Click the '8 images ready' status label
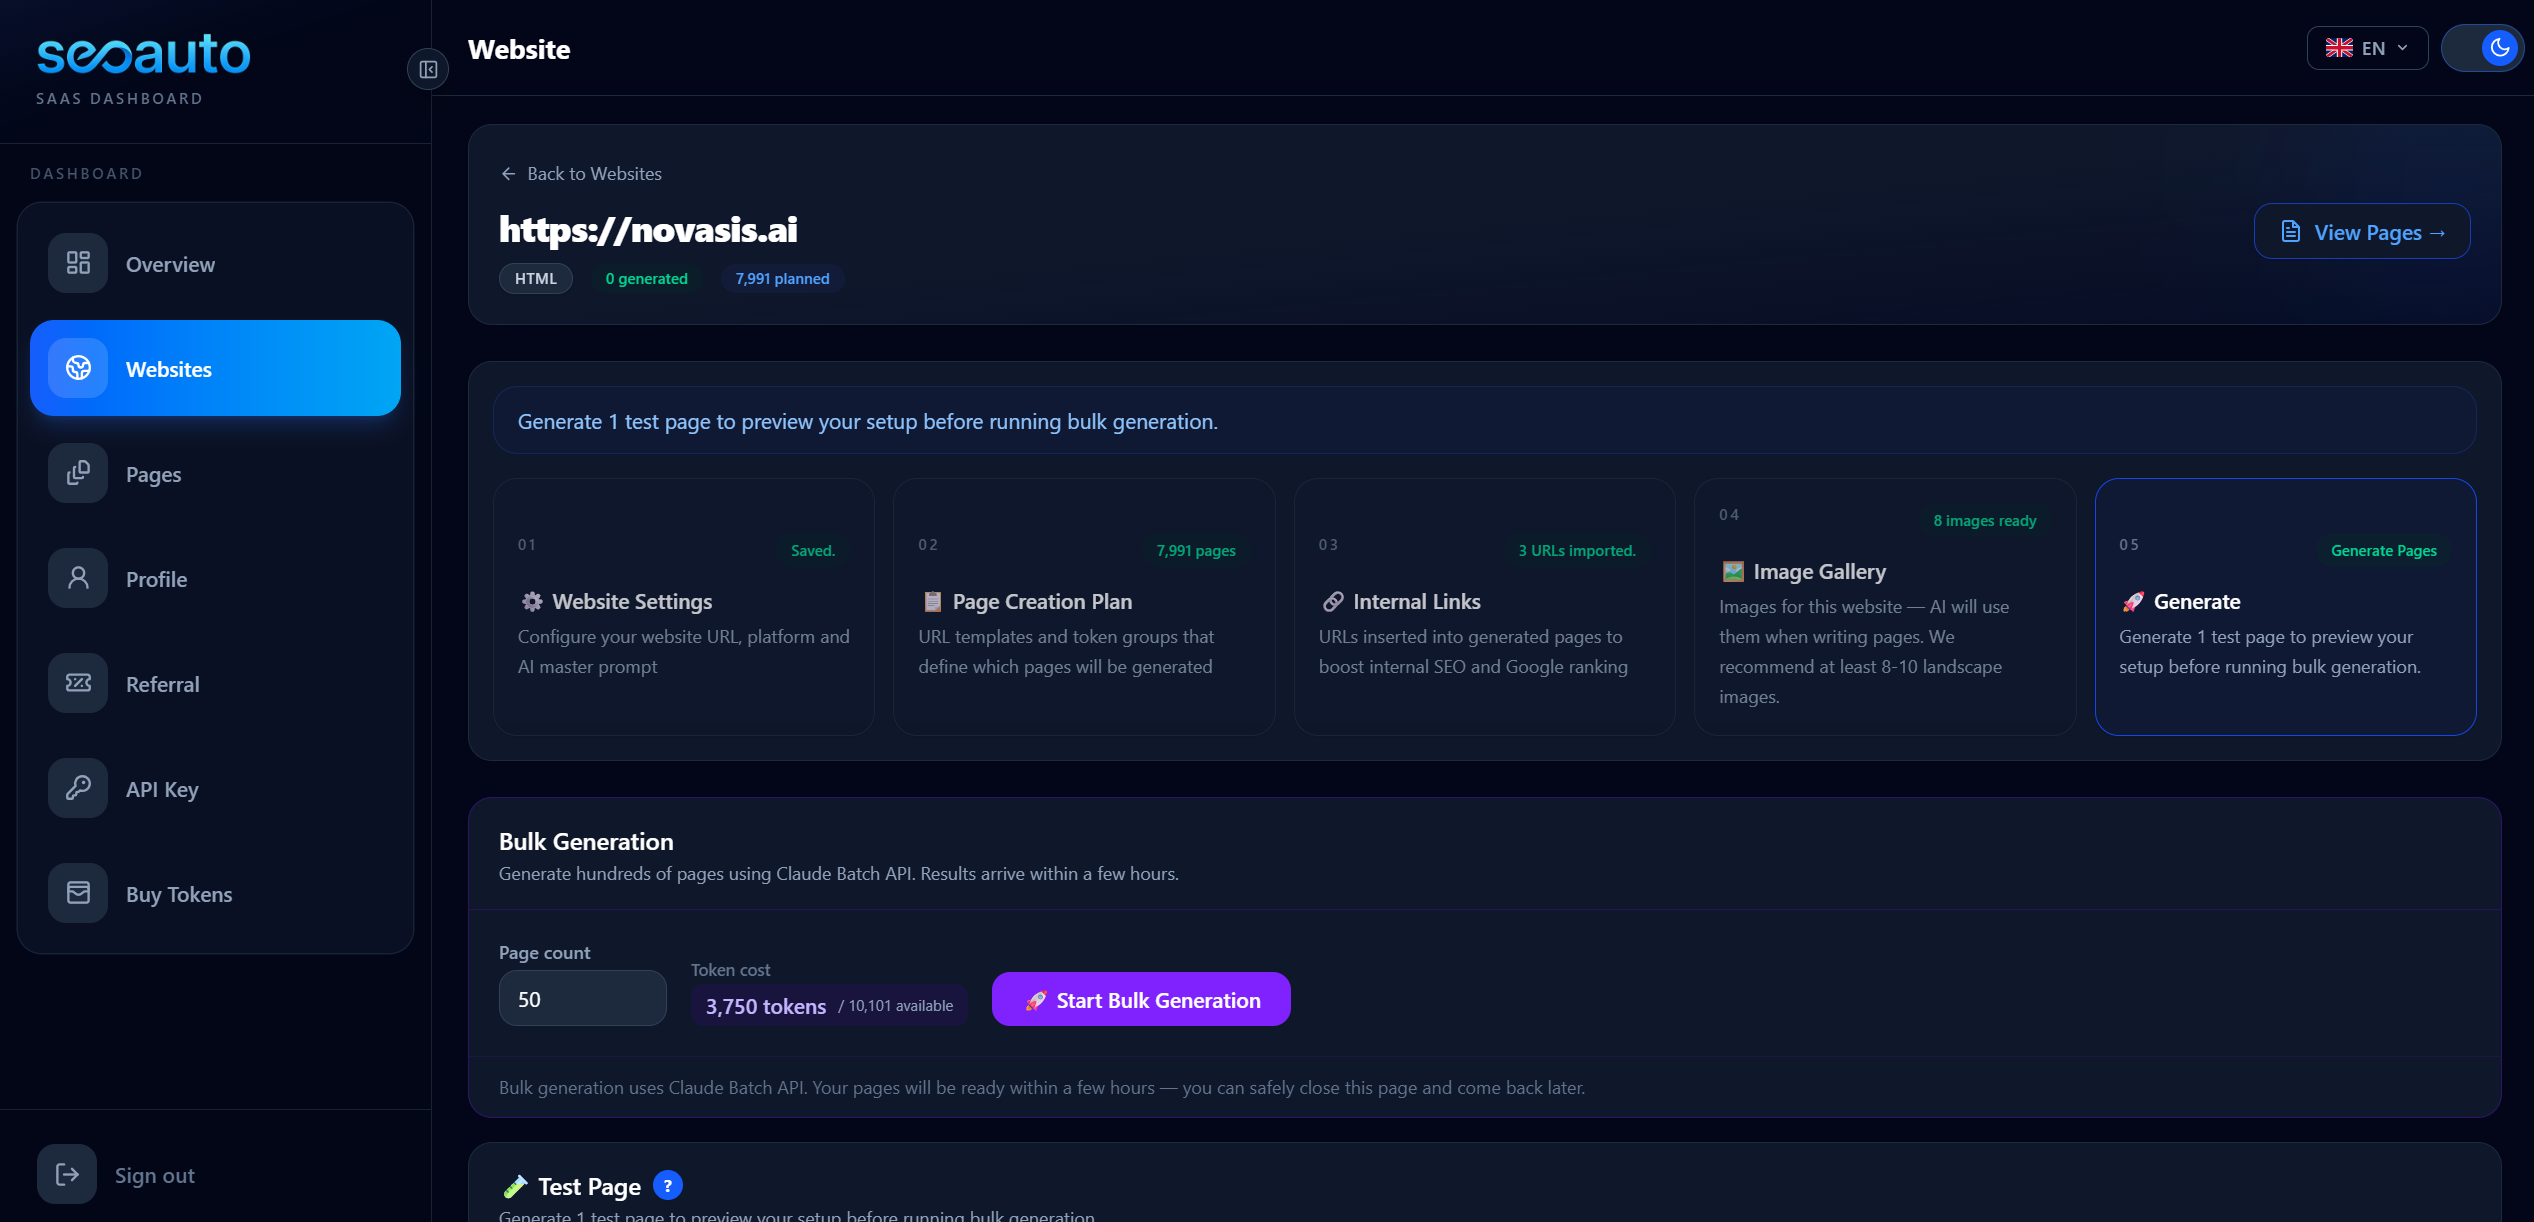This screenshot has width=2534, height=1222. (1984, 521)
